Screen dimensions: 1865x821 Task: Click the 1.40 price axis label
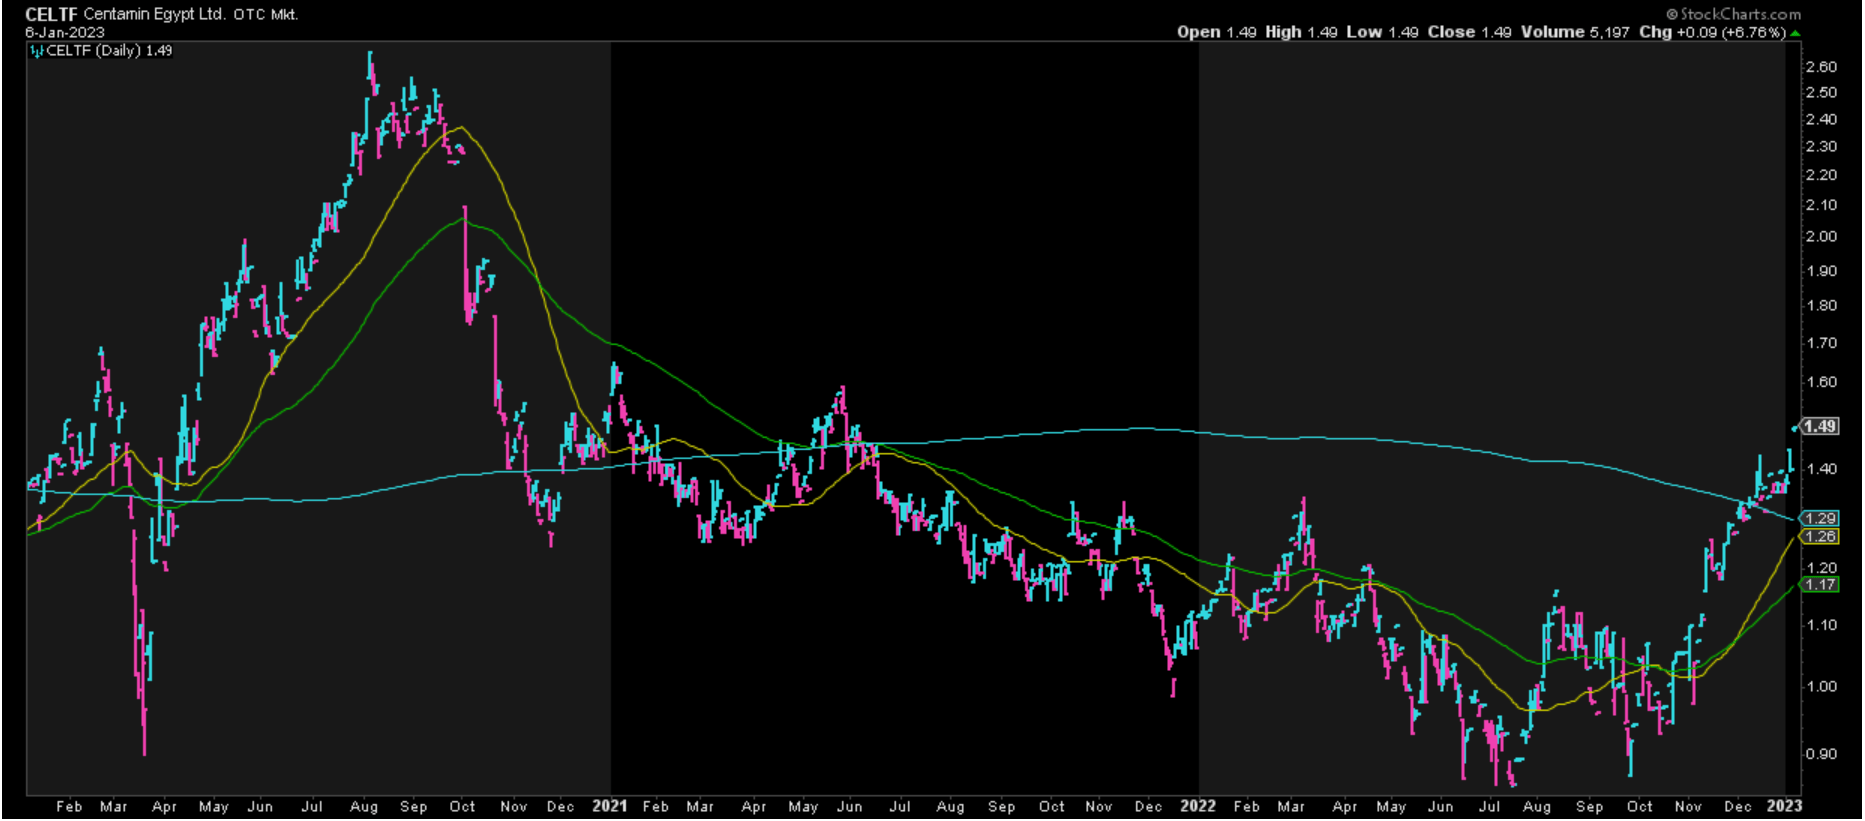pos(1821,468)
